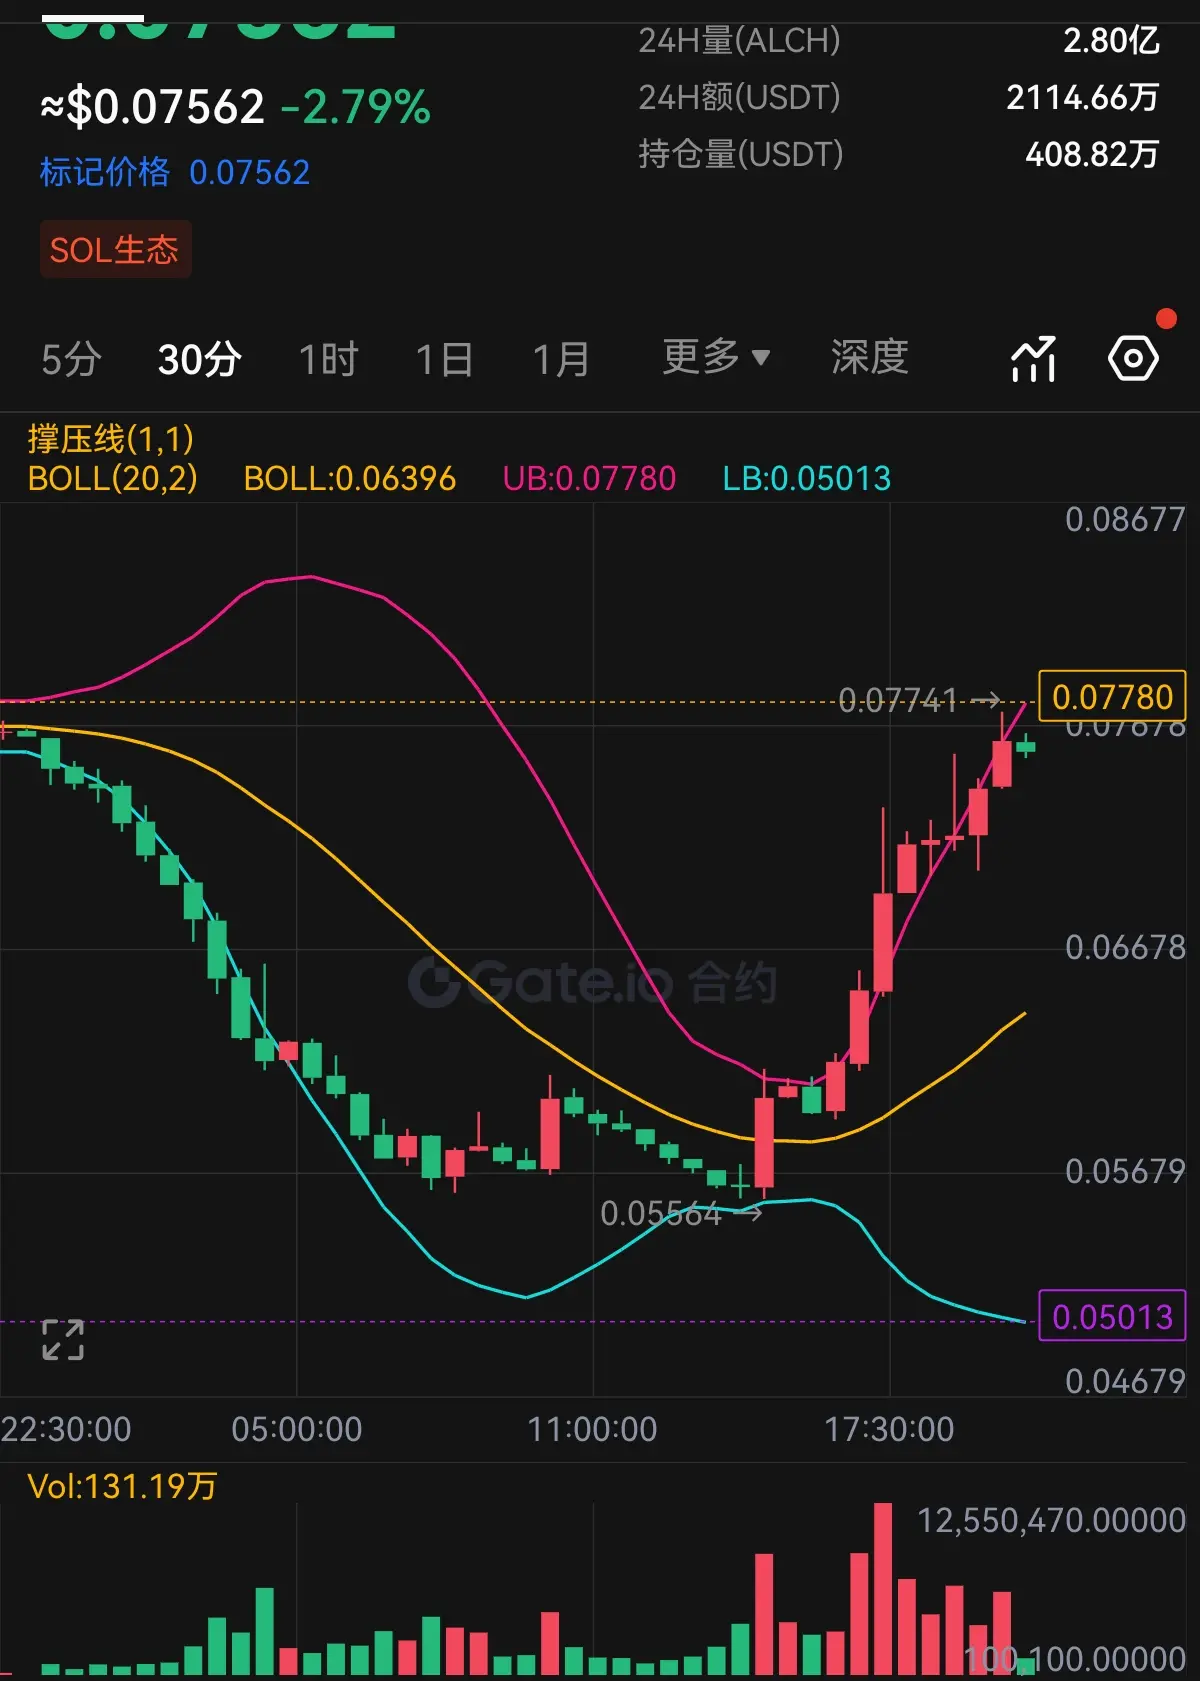Tap the -2.79% change value
Image resolution: width=1200 pixels, height=1681 pixels.
[x=356, y=107]
